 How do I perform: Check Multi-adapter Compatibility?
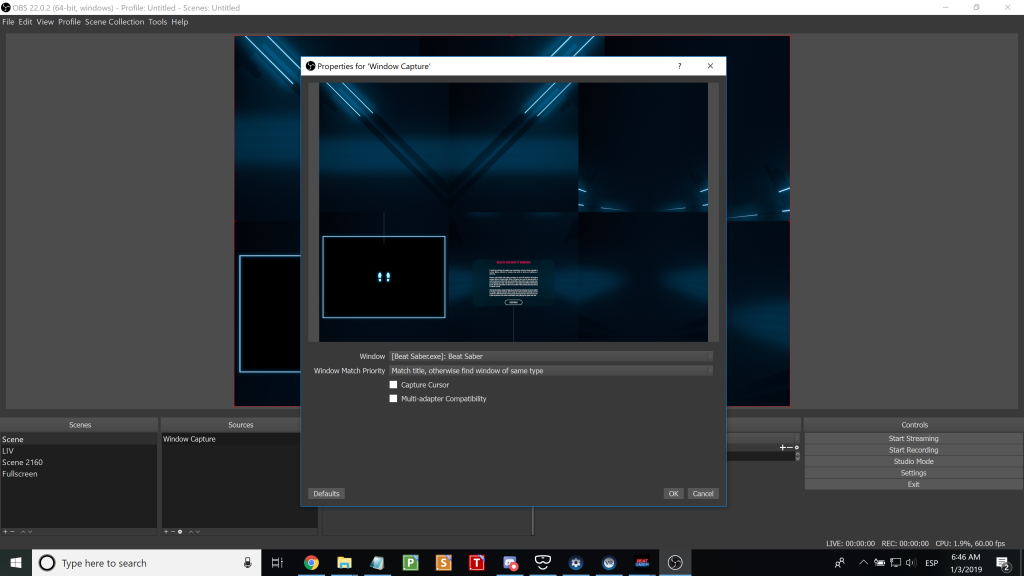(x=394, y=398)
